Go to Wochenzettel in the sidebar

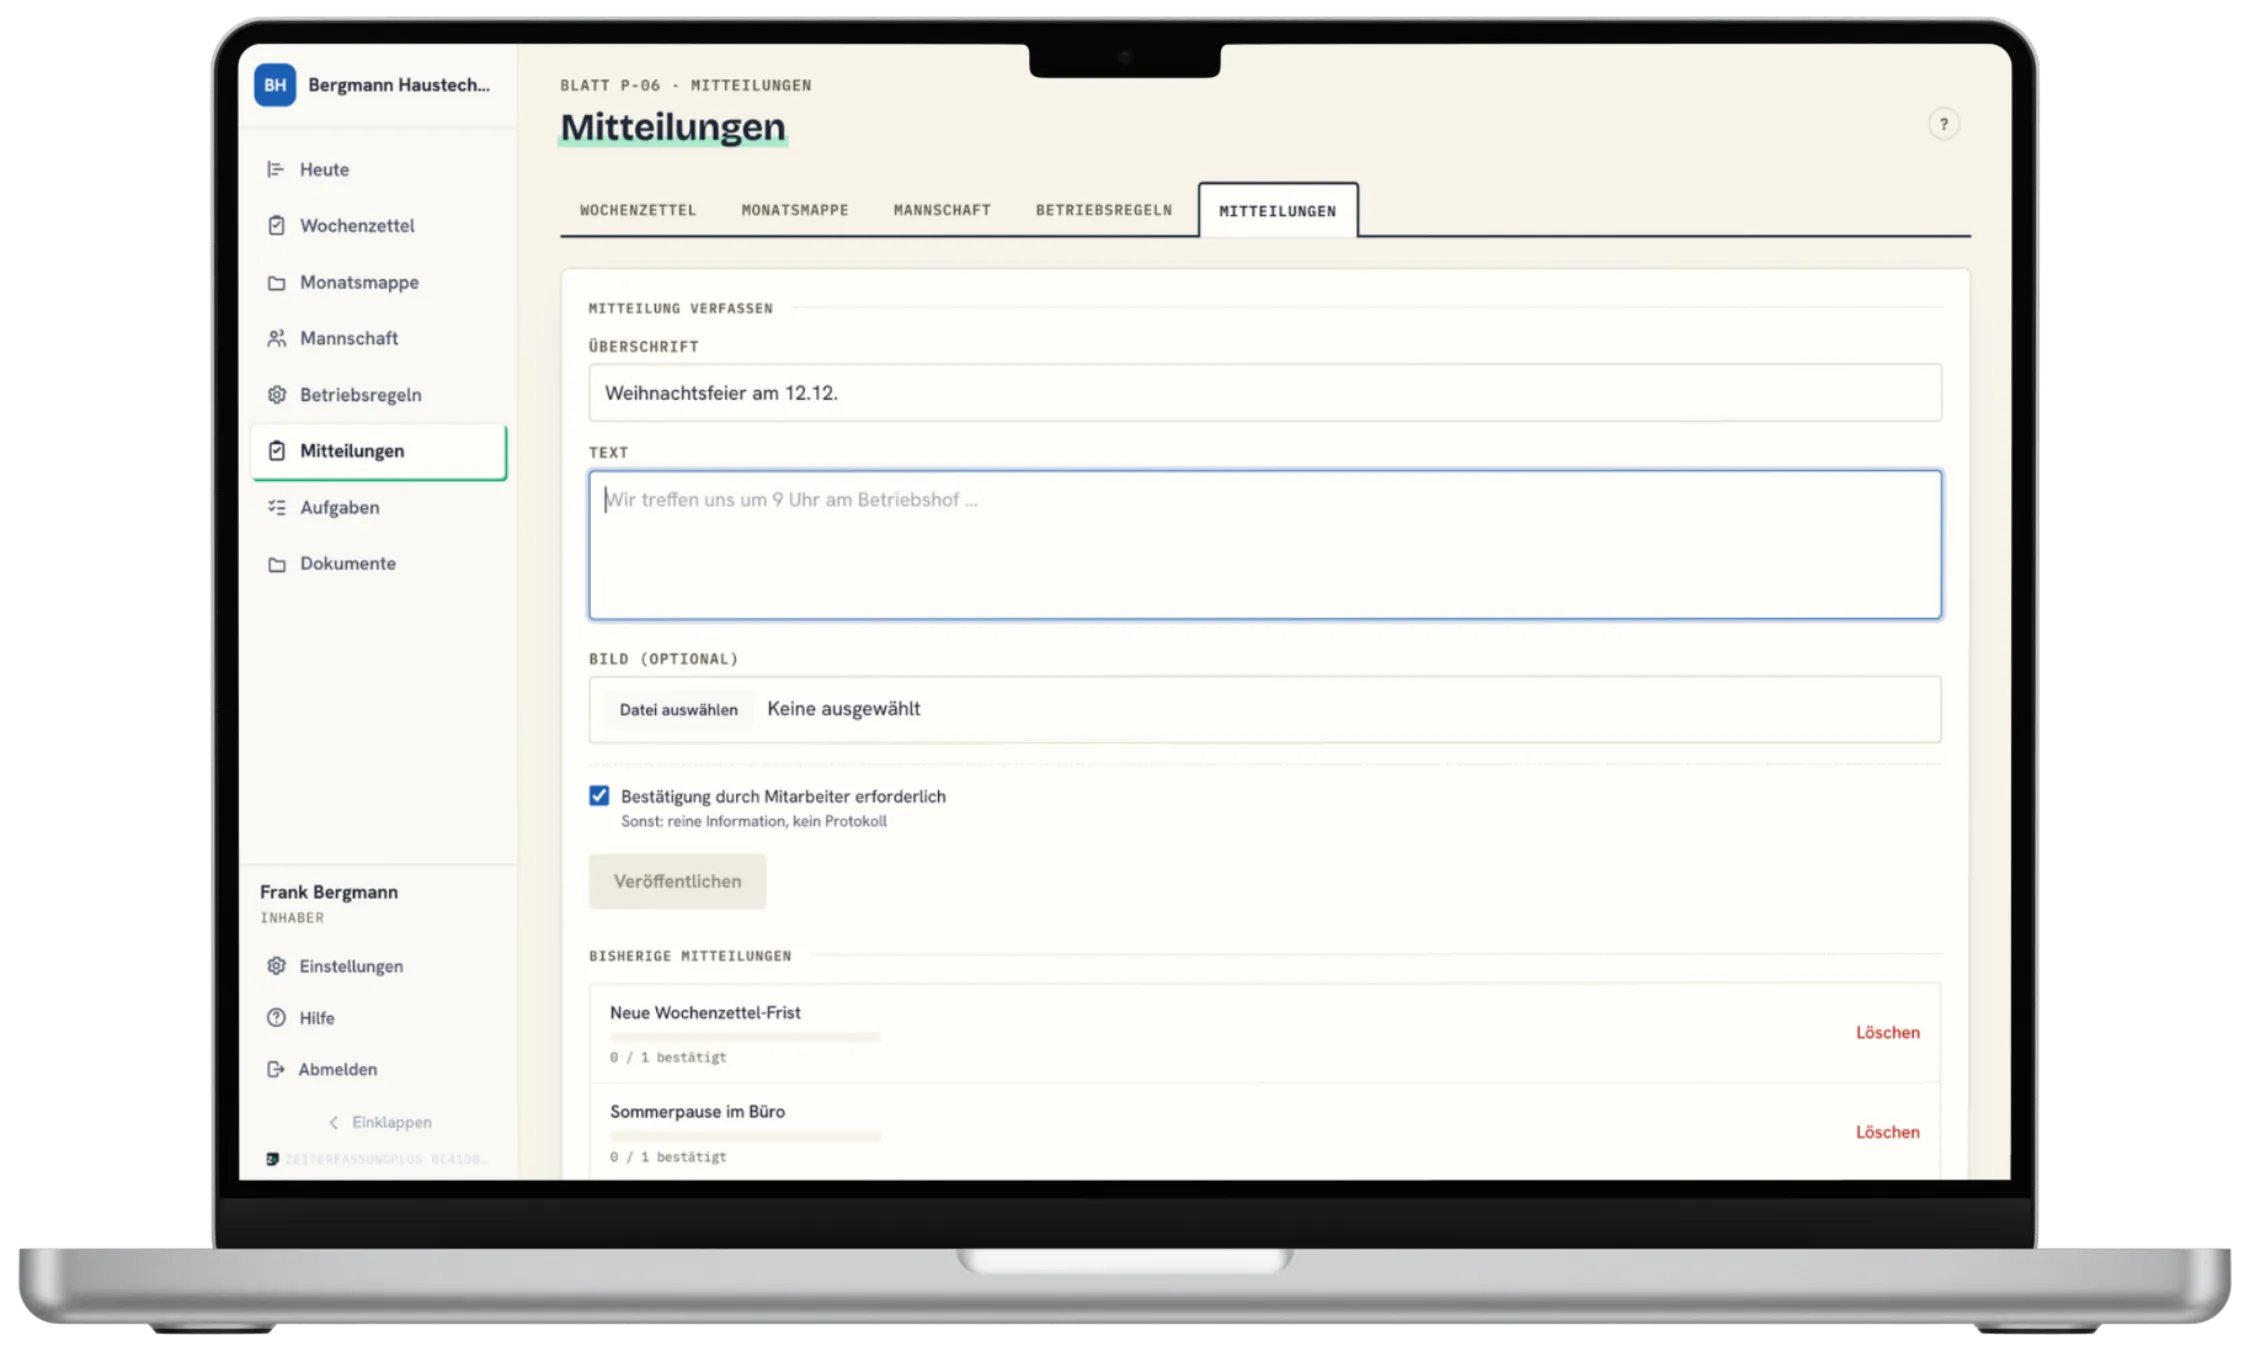click(379, 226)
